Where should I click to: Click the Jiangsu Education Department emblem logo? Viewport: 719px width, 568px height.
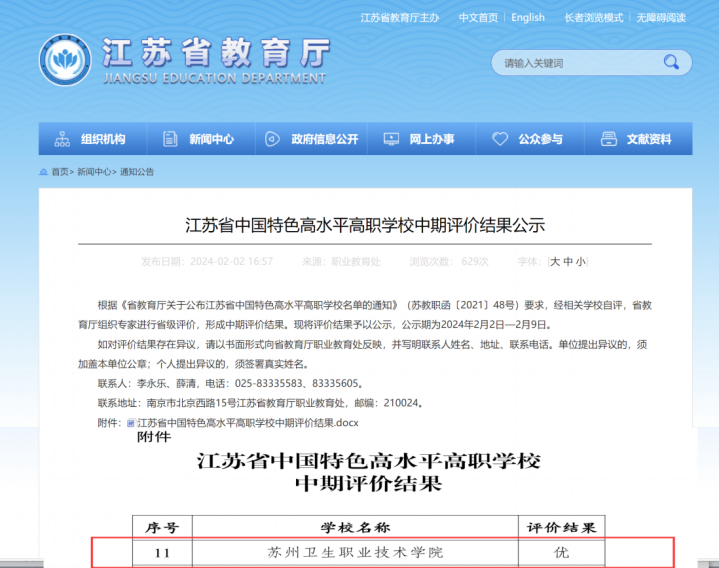(x=65, y=60)
